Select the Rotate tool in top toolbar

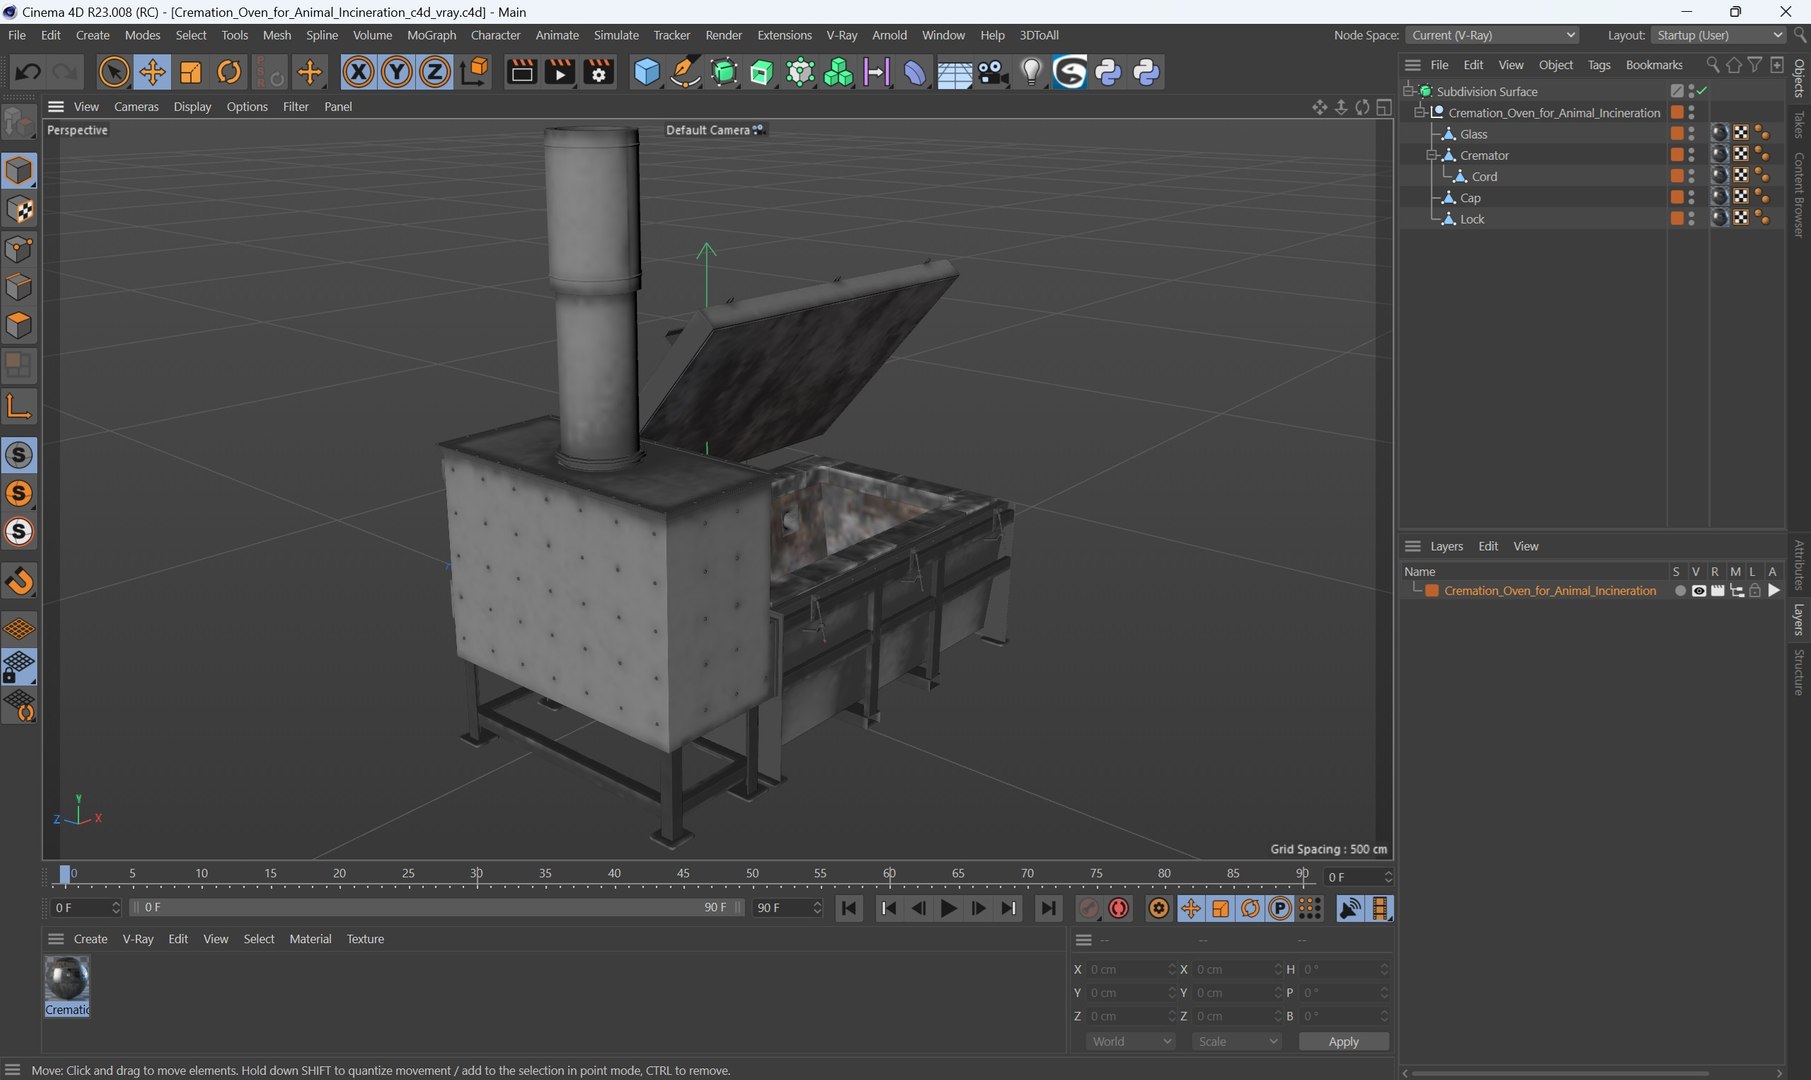point(229,72)
